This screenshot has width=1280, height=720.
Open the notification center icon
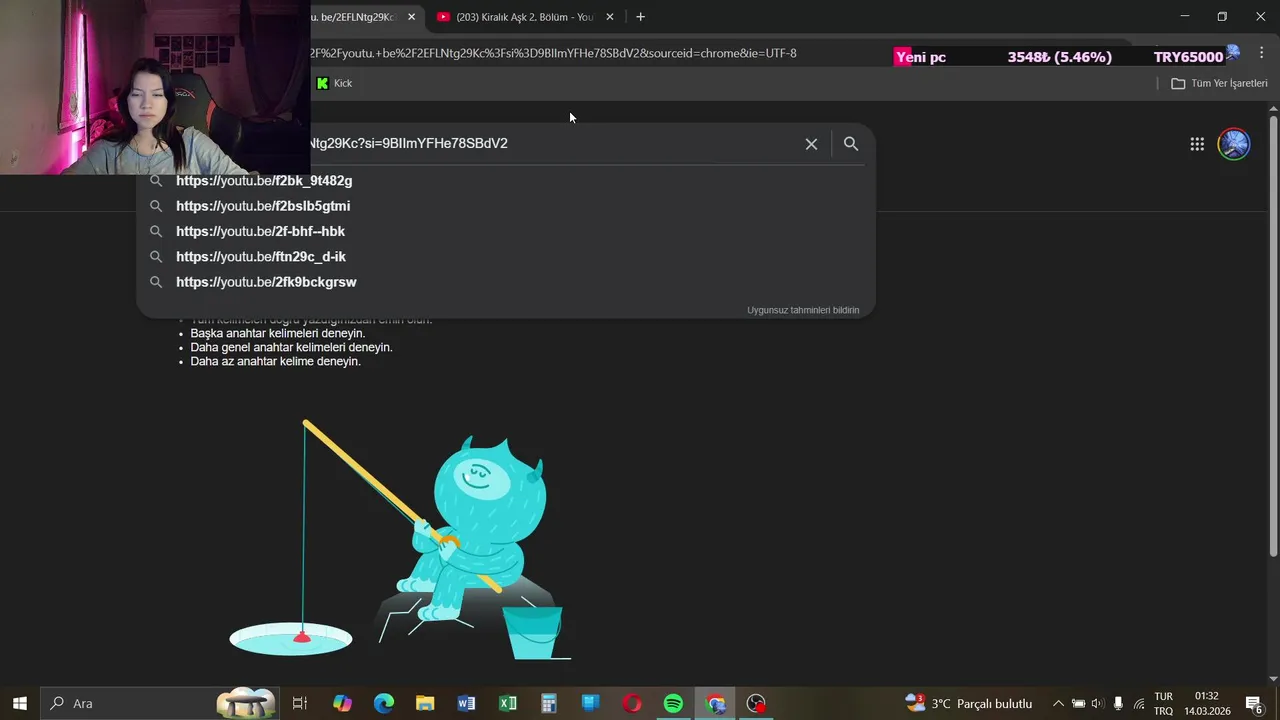pyautogui.click(x=1254, y=703)
